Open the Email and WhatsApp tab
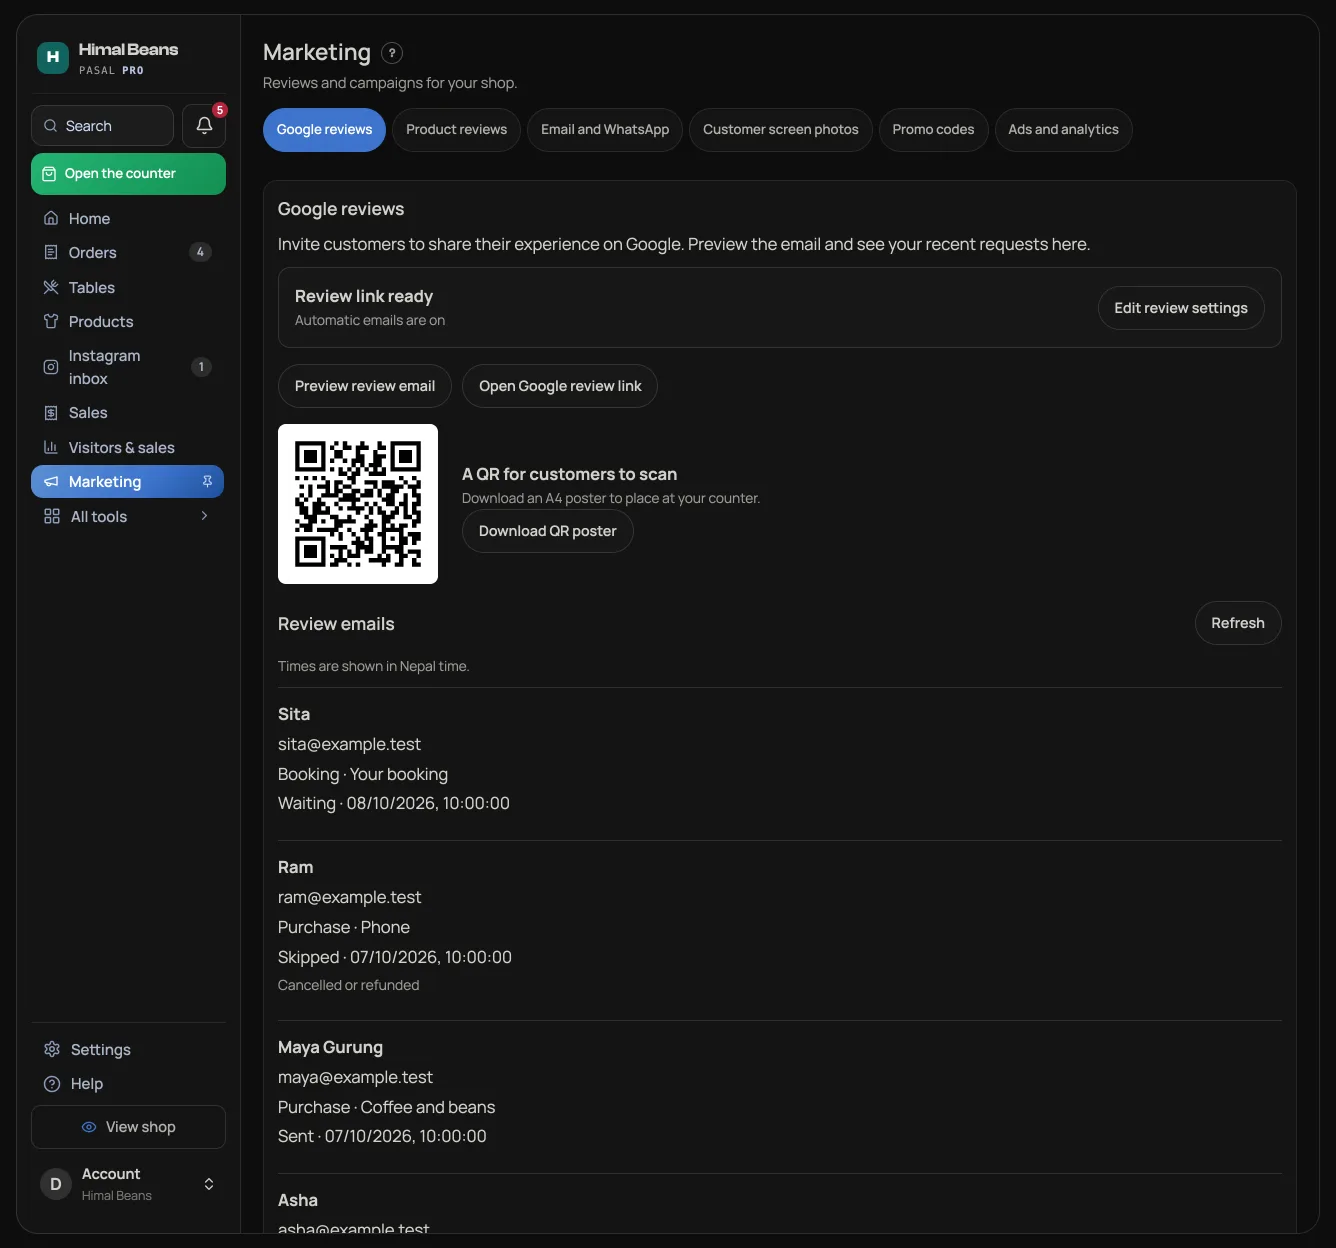The image size is (1336, 1248). pos(605,130)
